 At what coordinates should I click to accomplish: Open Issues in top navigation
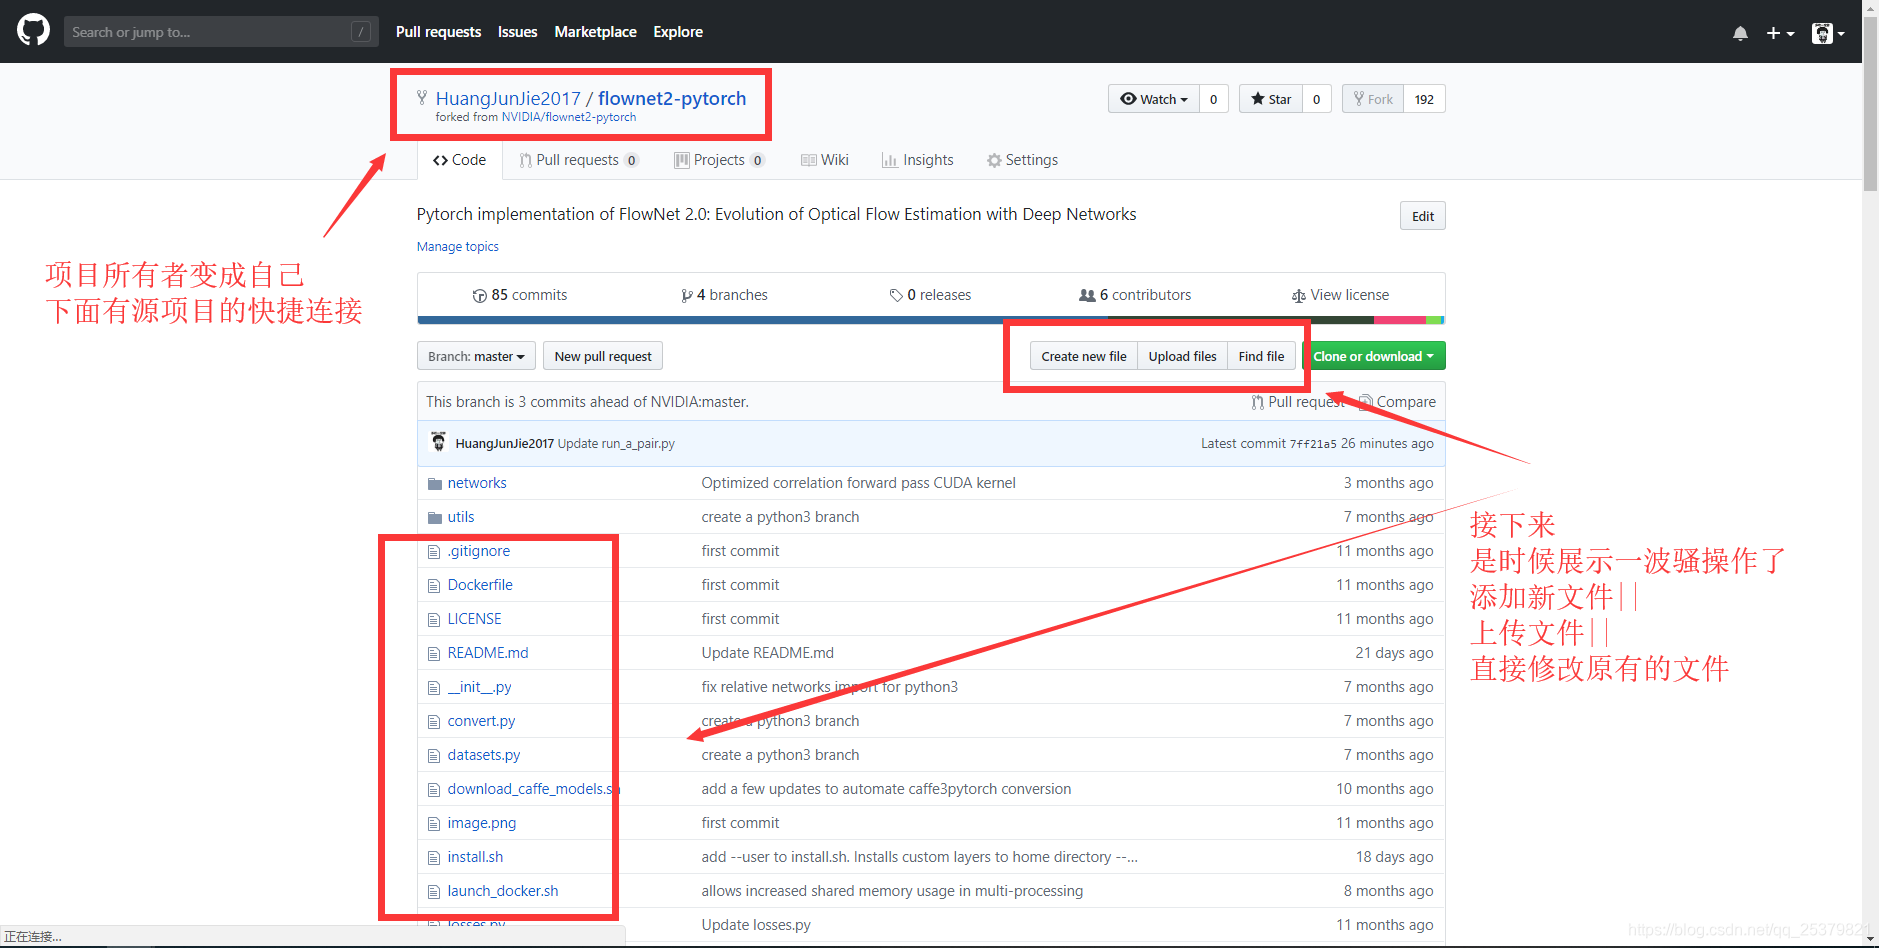517,32
